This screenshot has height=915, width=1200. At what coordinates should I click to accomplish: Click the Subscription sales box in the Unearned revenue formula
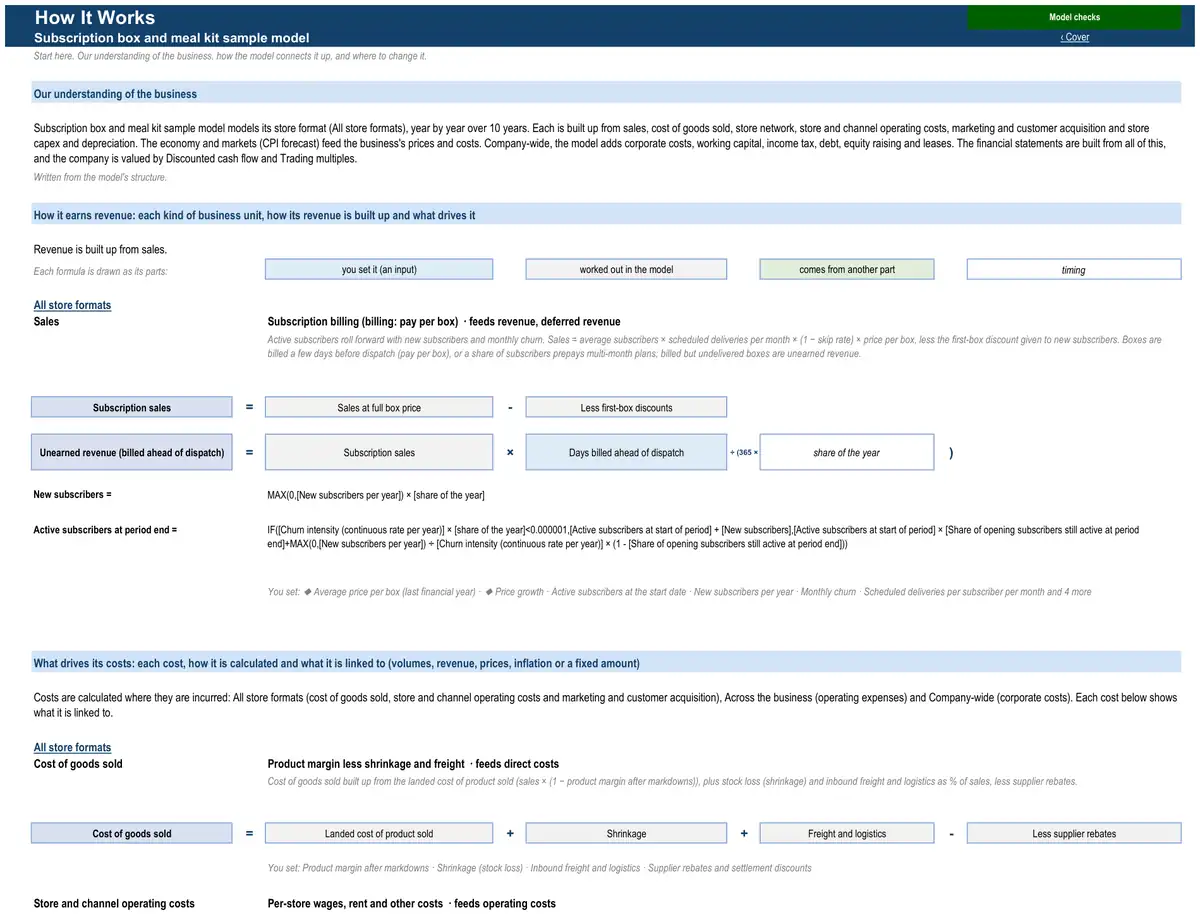tap(379, 452)
